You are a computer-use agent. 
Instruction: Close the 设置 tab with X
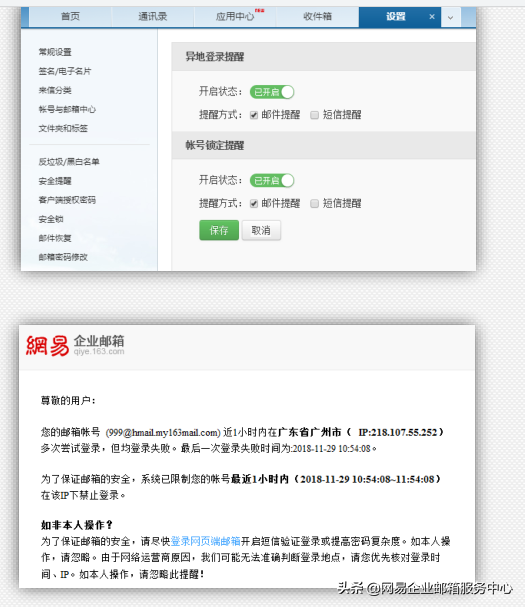[x=432, y=17]
